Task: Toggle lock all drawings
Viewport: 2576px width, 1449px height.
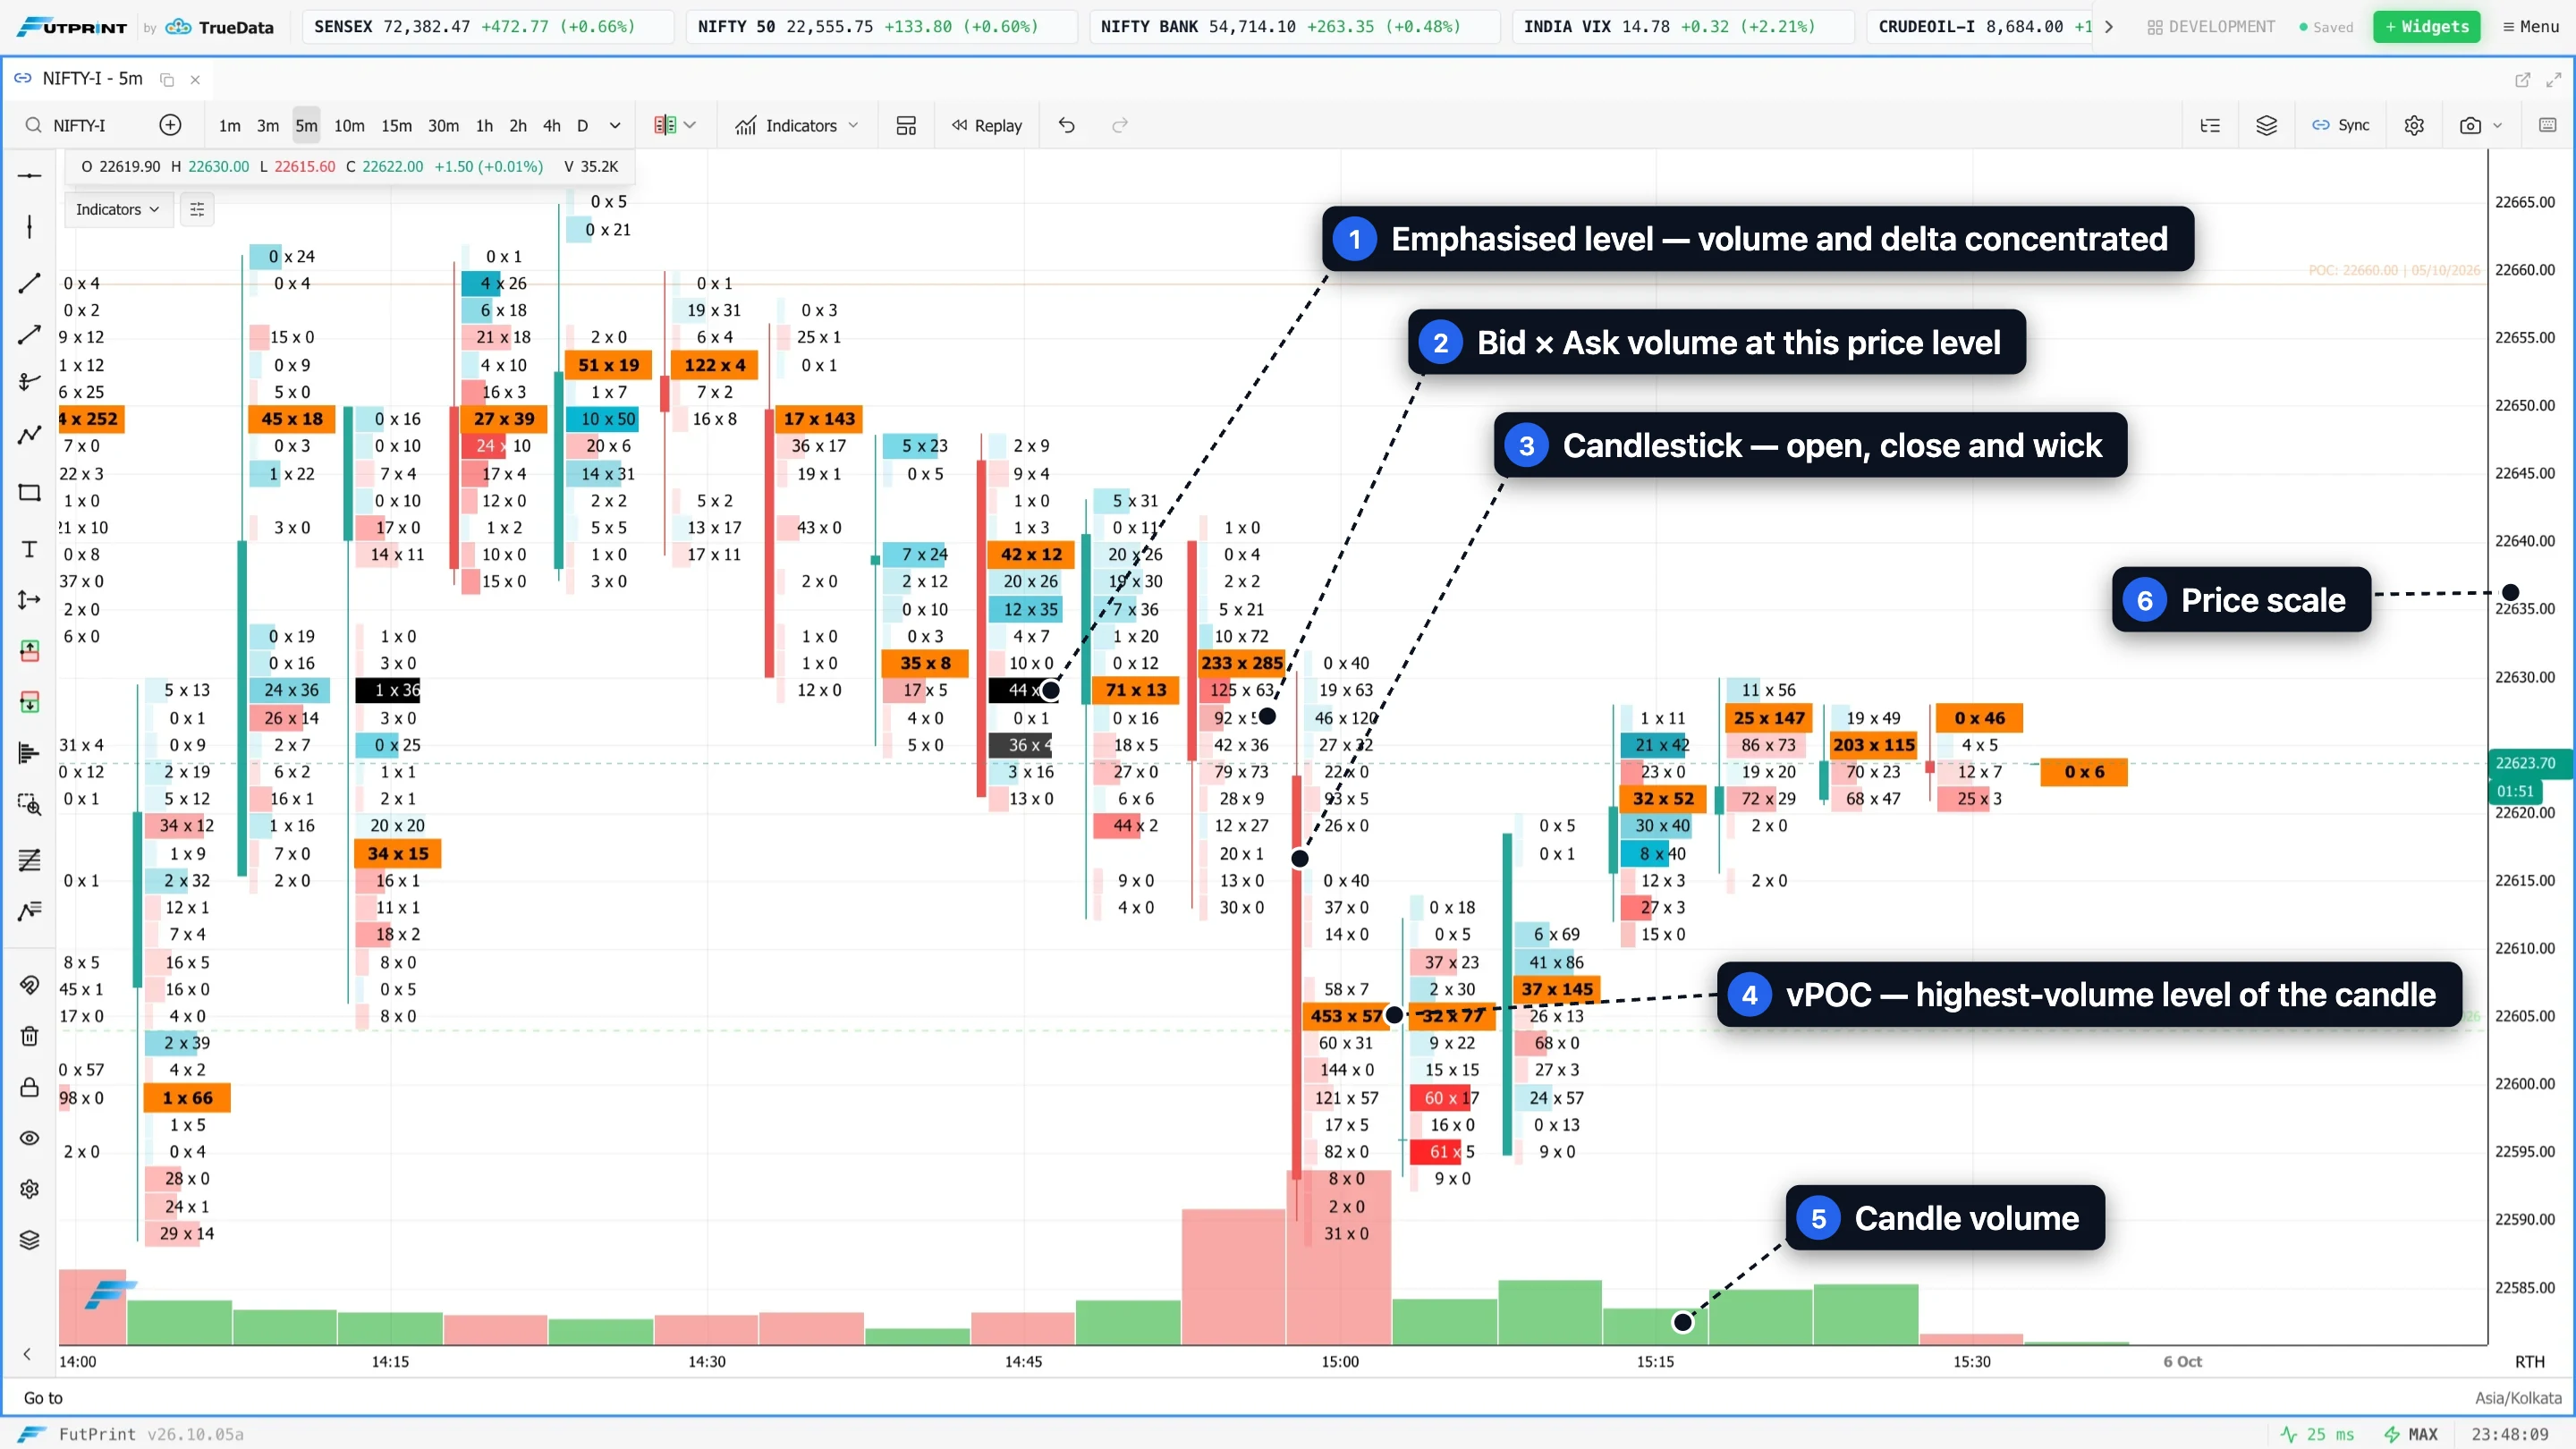Action: (x=29, y=1087)
